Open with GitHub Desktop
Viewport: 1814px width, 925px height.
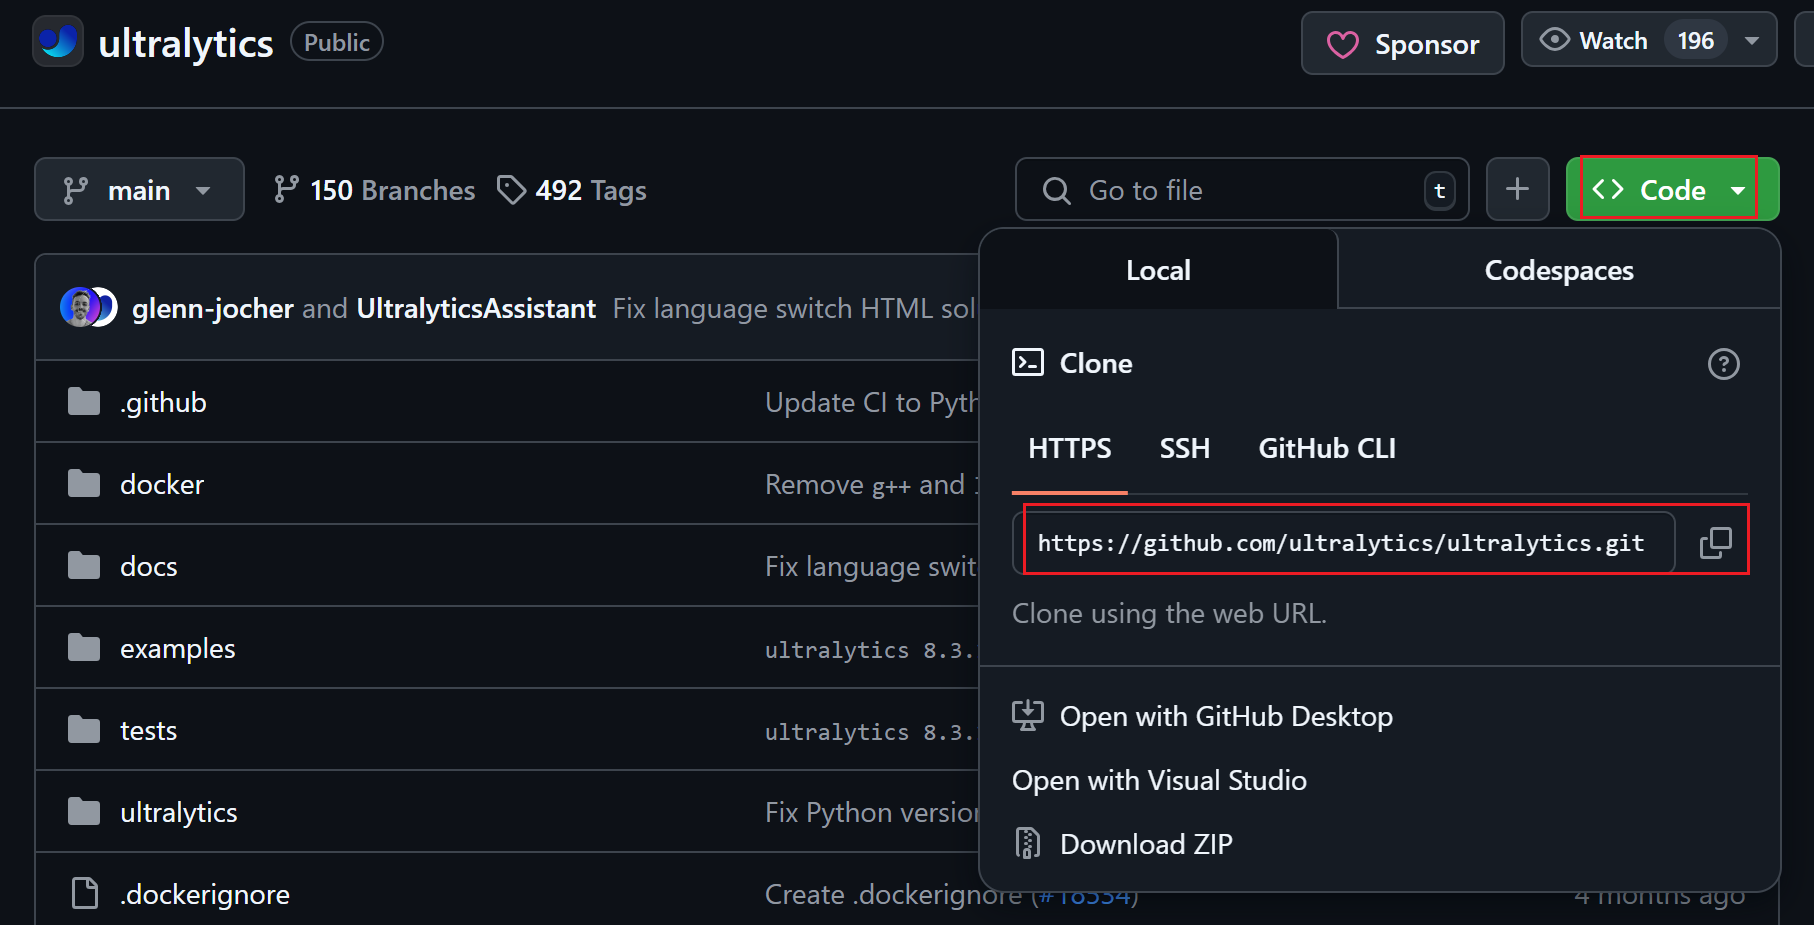pos(1225,716)
